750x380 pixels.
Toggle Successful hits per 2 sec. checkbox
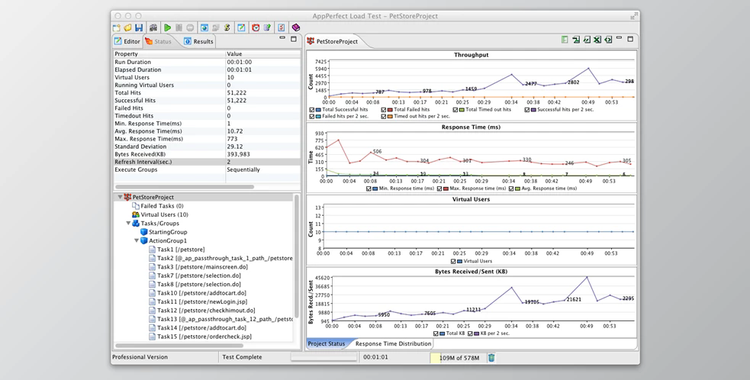527,110
